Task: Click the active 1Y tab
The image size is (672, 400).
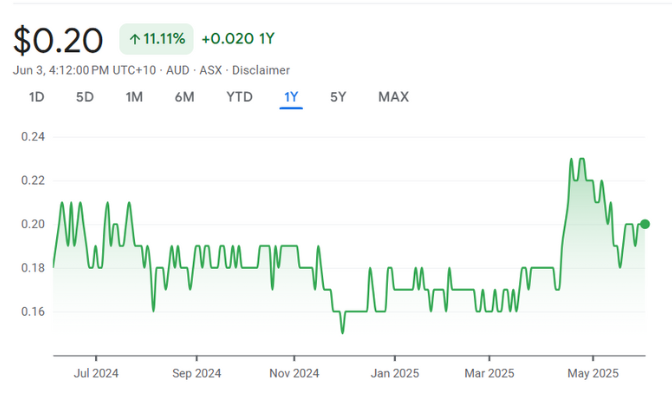Action: click(x=291, y=97)
